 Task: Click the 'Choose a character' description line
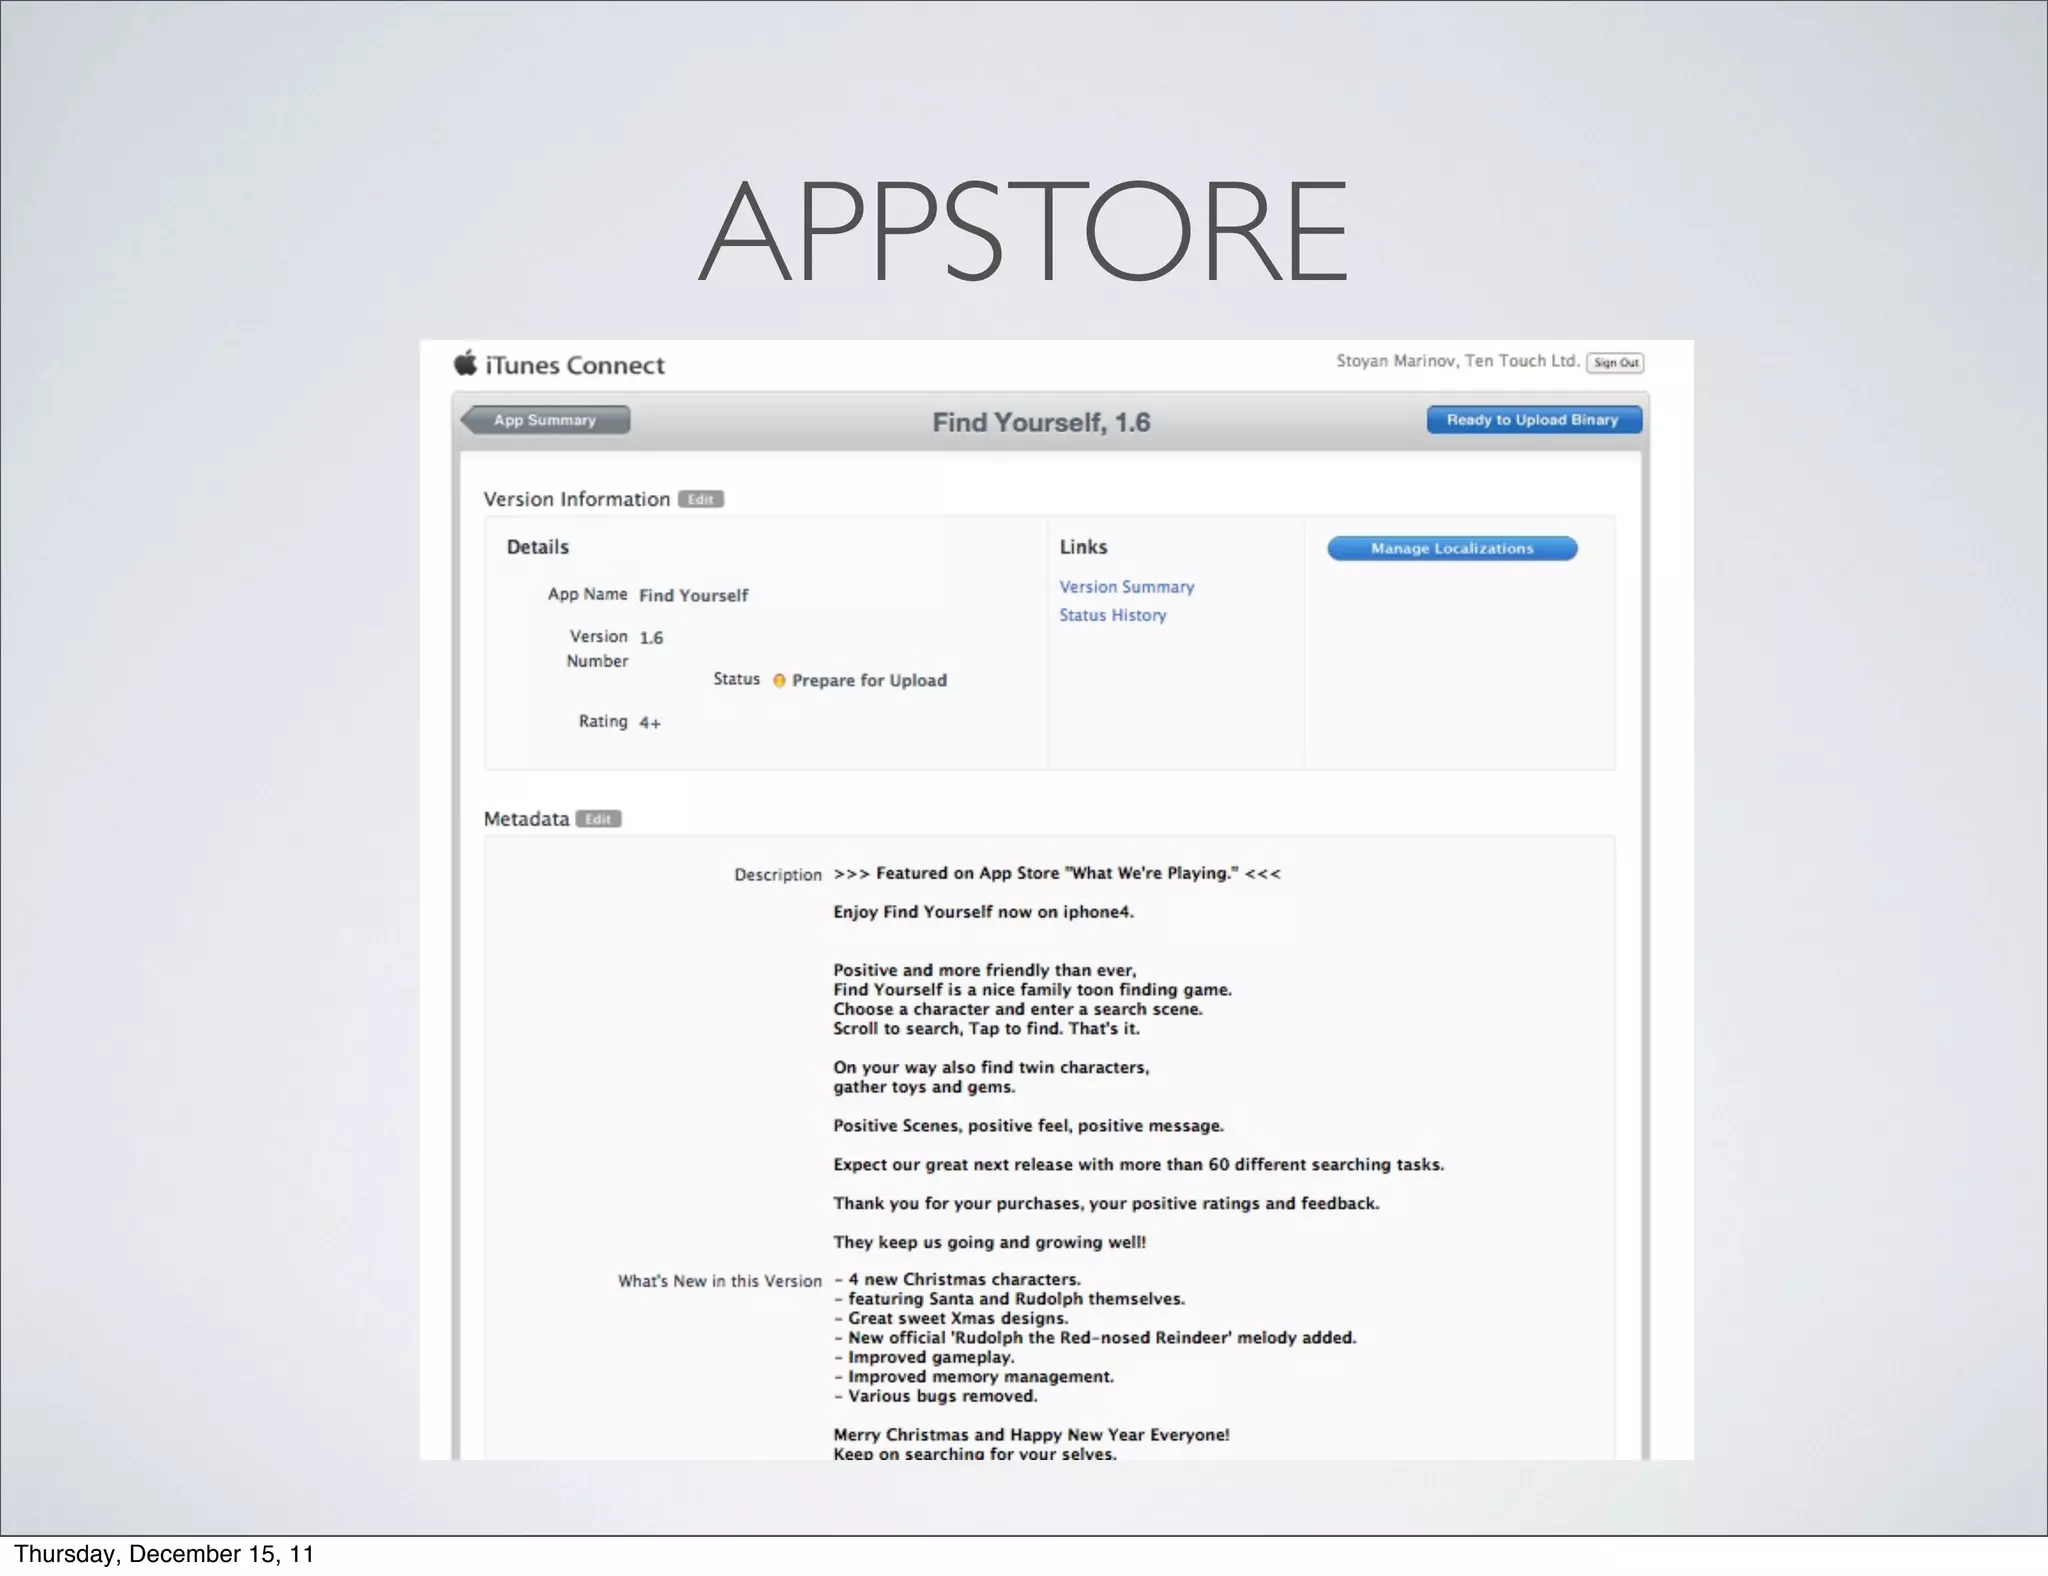[x=1018, y=1009]
